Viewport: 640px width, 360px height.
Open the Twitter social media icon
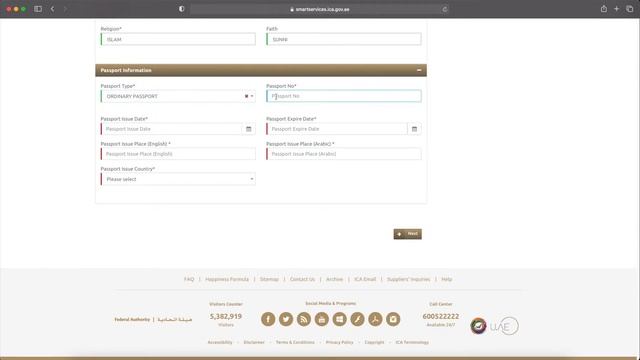coord(286,319)
